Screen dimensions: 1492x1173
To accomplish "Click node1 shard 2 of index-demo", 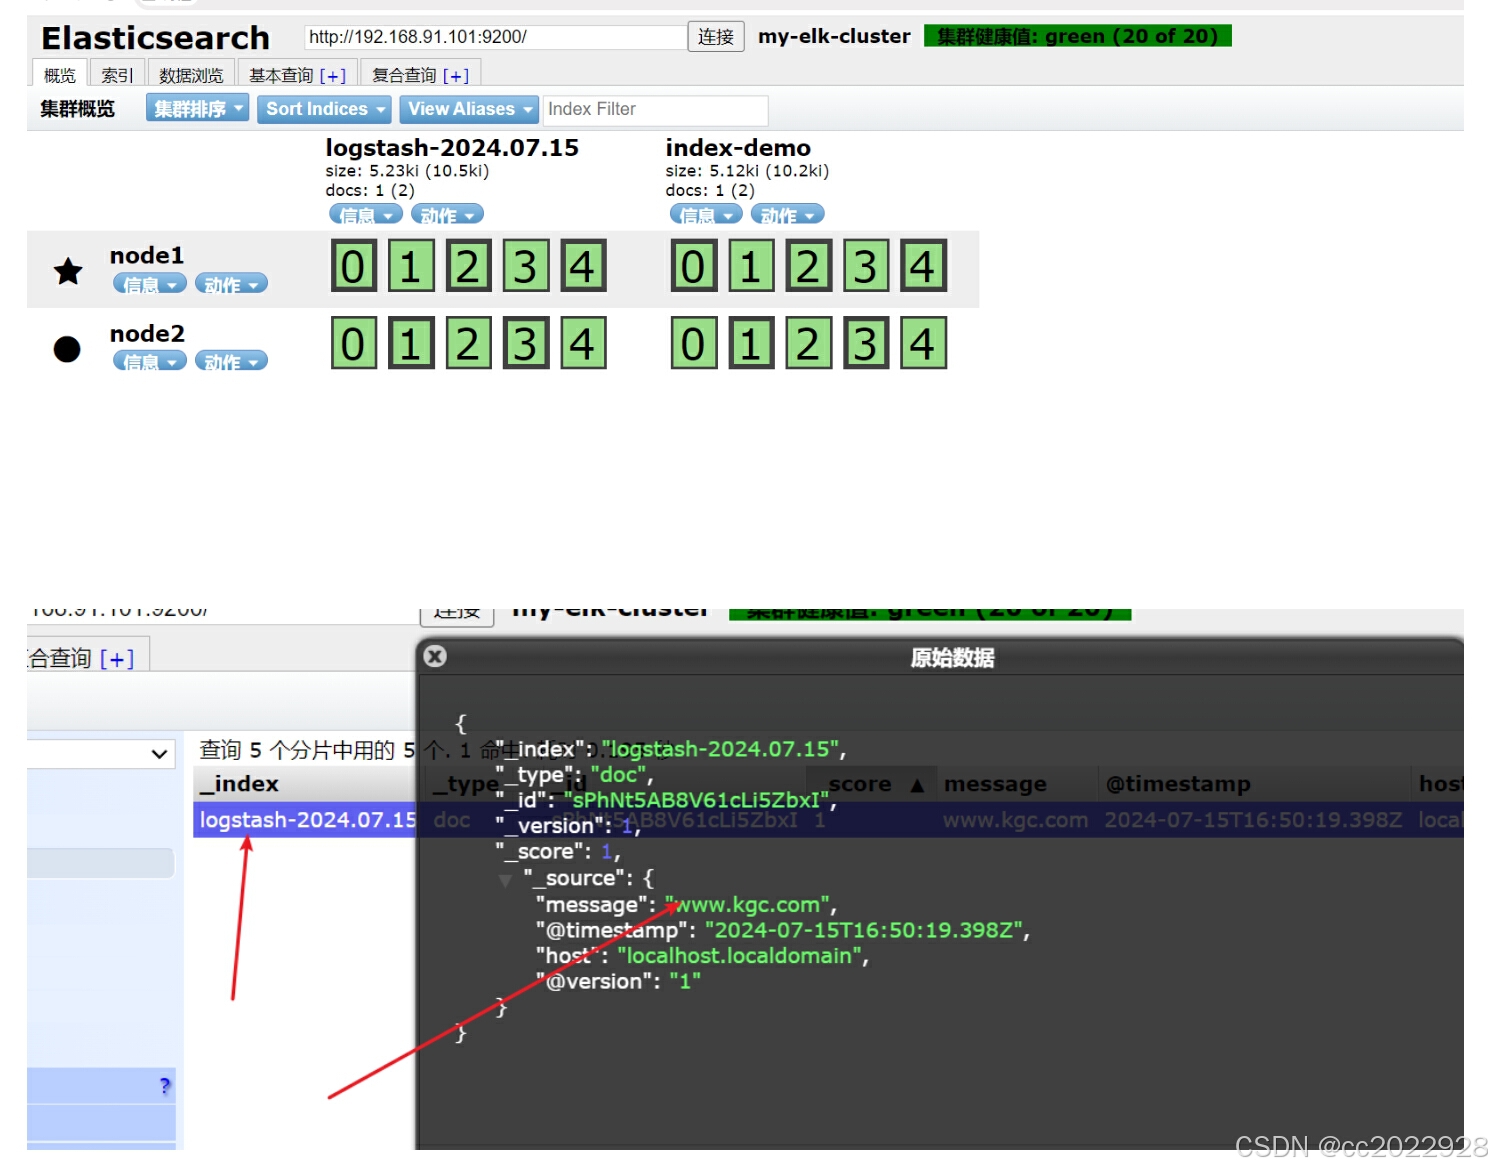I will tap(808, 266).
